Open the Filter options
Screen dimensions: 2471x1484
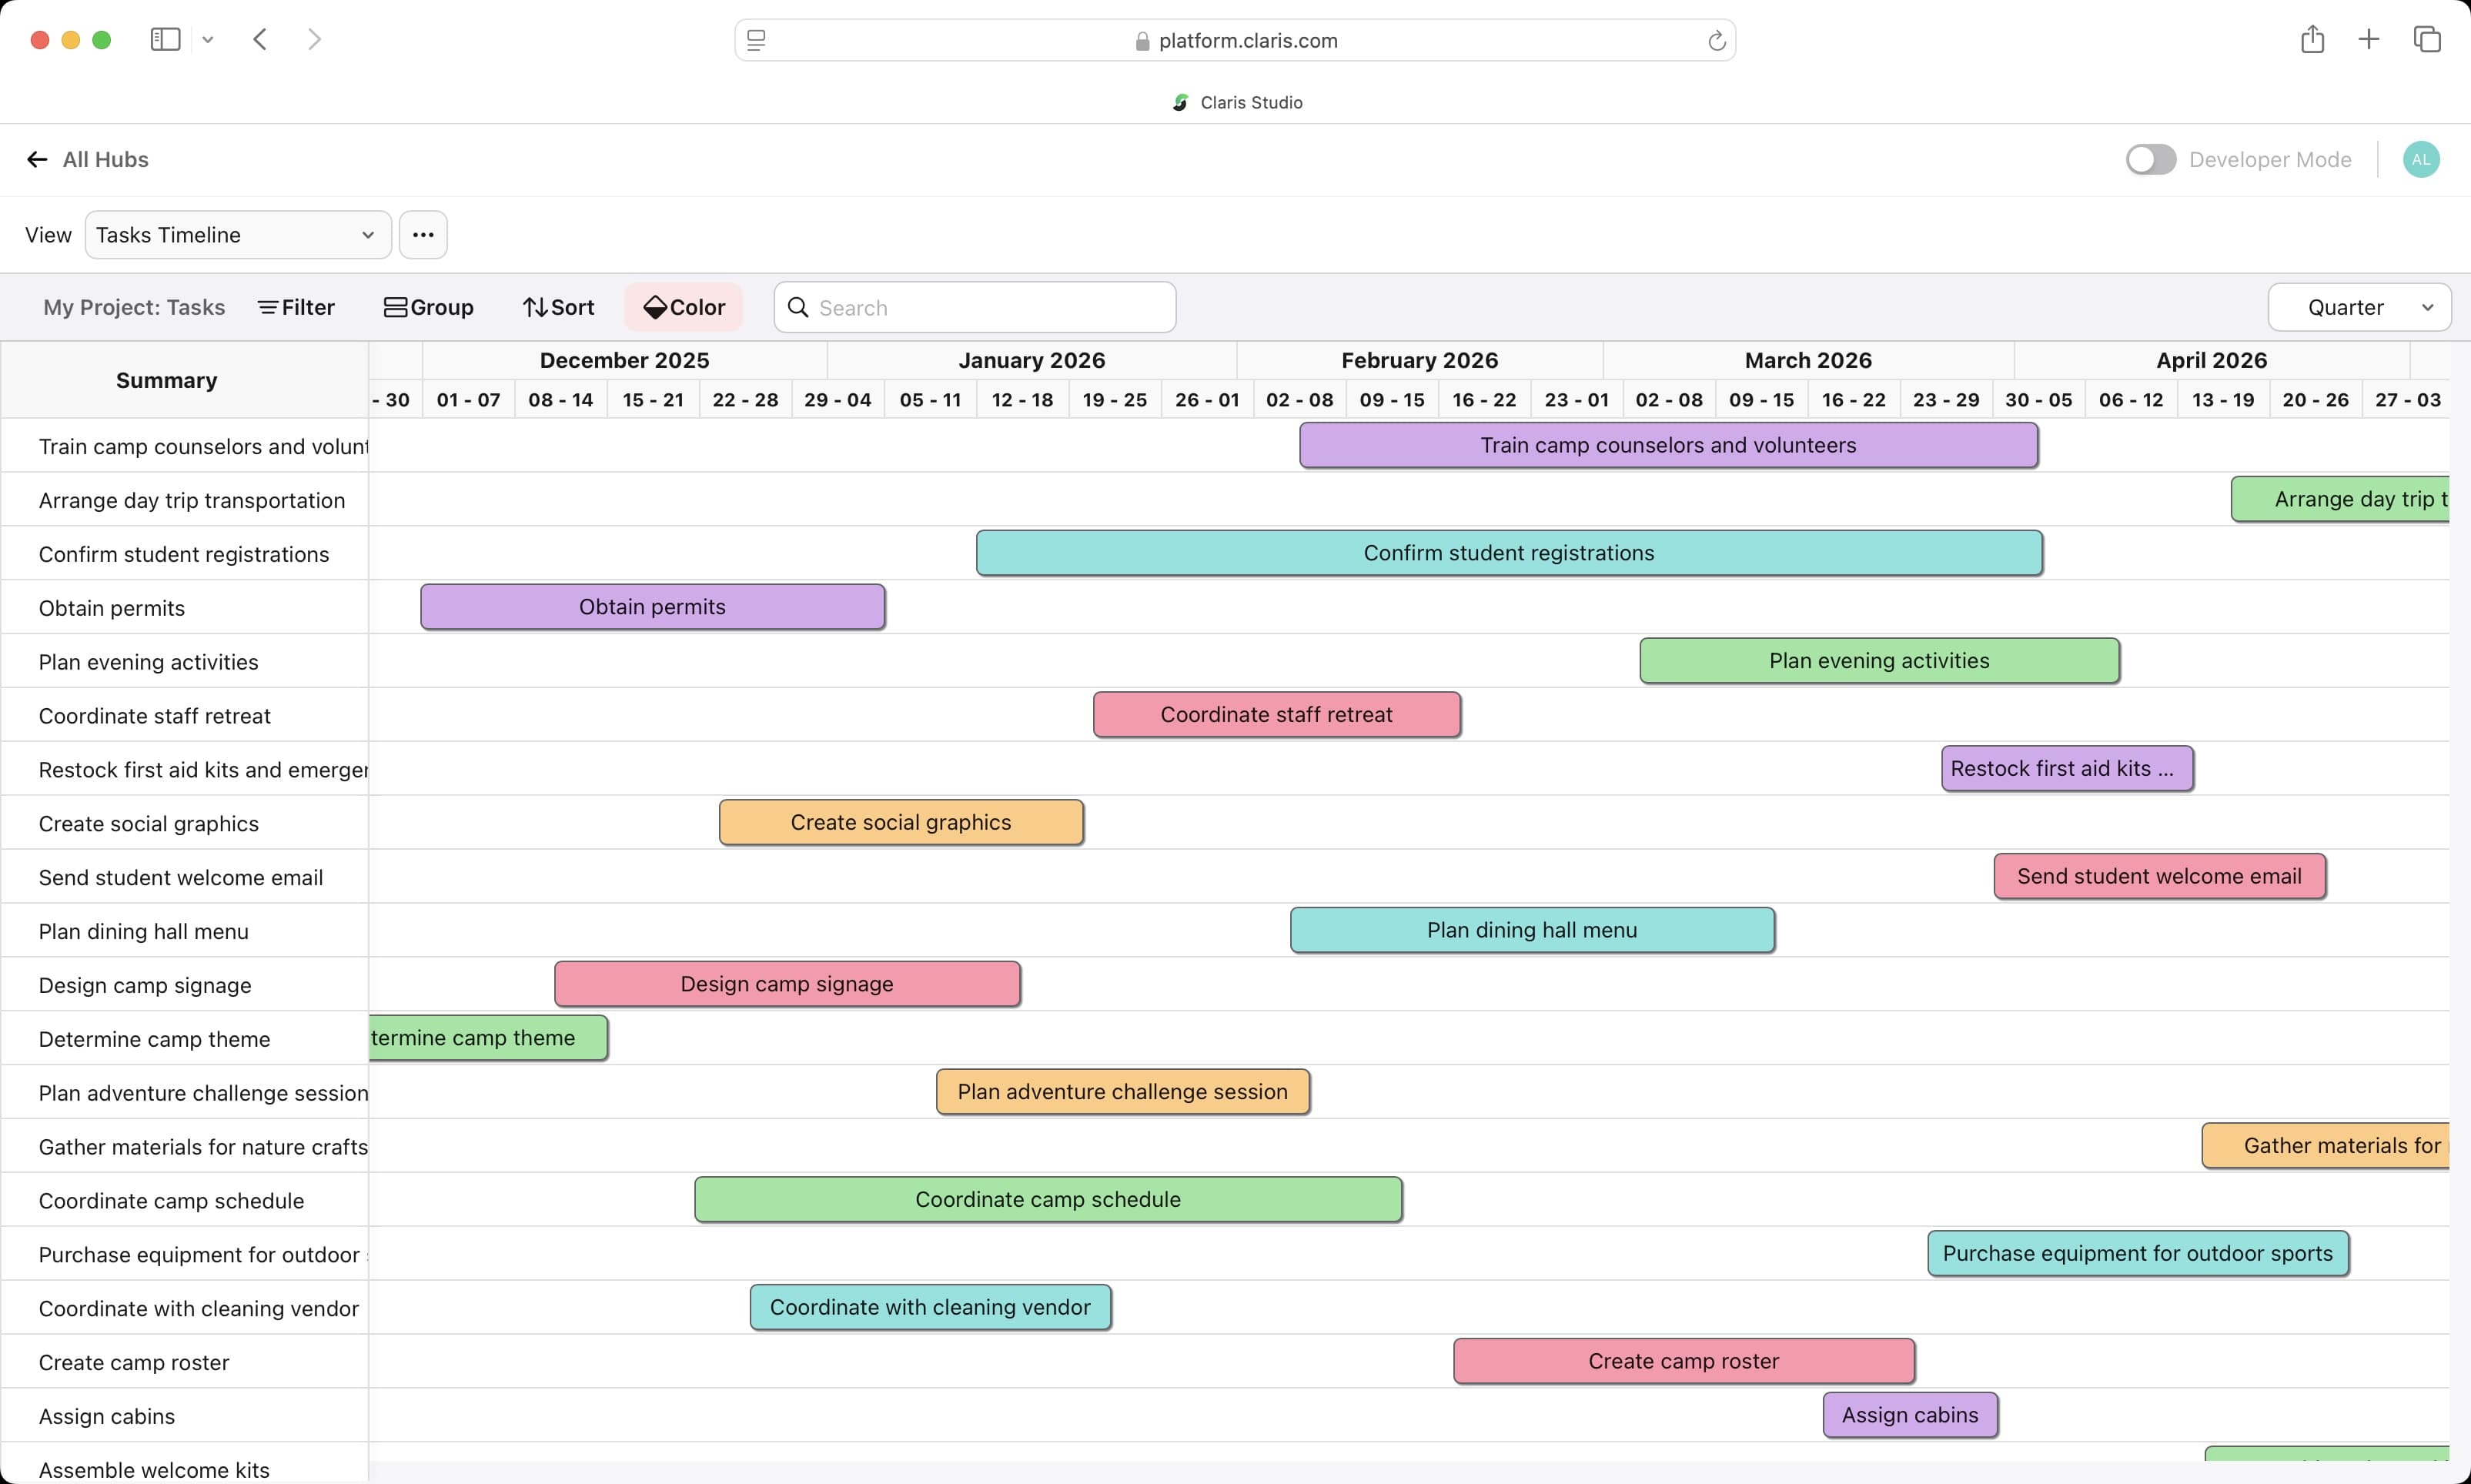point(296,307)
